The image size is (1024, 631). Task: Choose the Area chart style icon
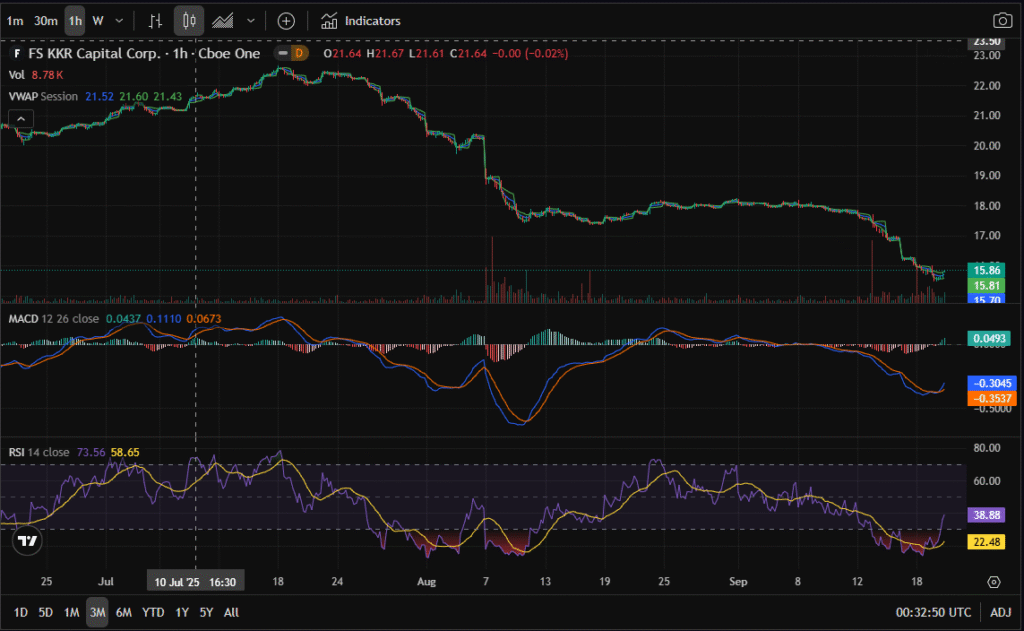224,20
